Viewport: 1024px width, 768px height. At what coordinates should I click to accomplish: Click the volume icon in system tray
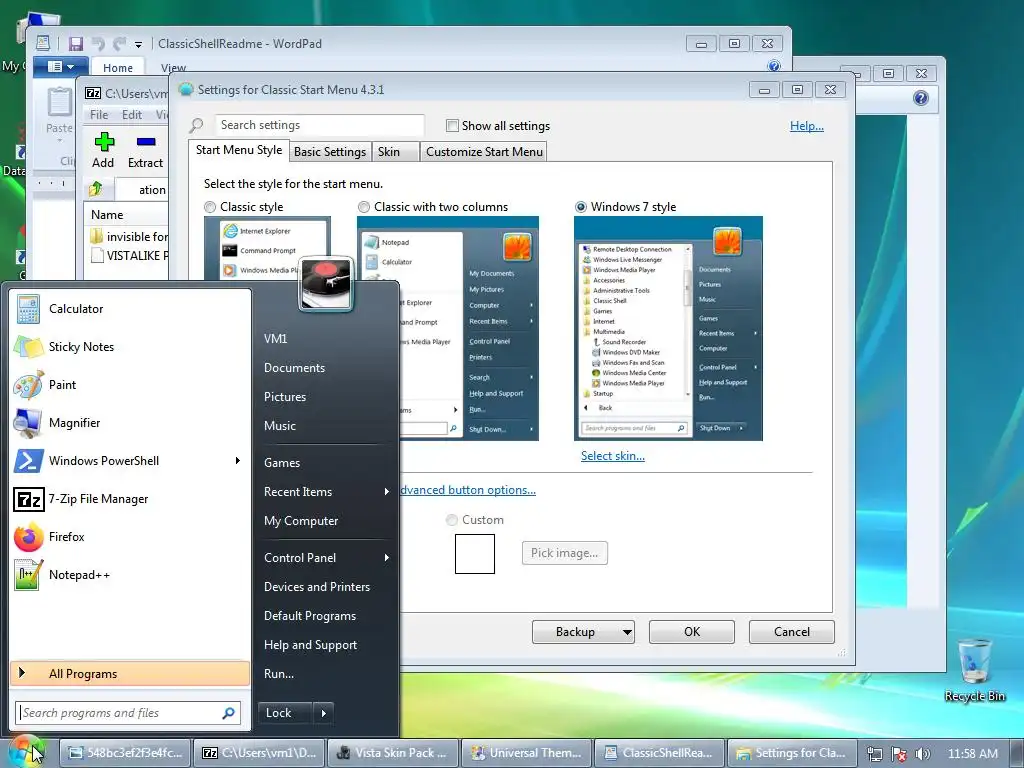923,754
